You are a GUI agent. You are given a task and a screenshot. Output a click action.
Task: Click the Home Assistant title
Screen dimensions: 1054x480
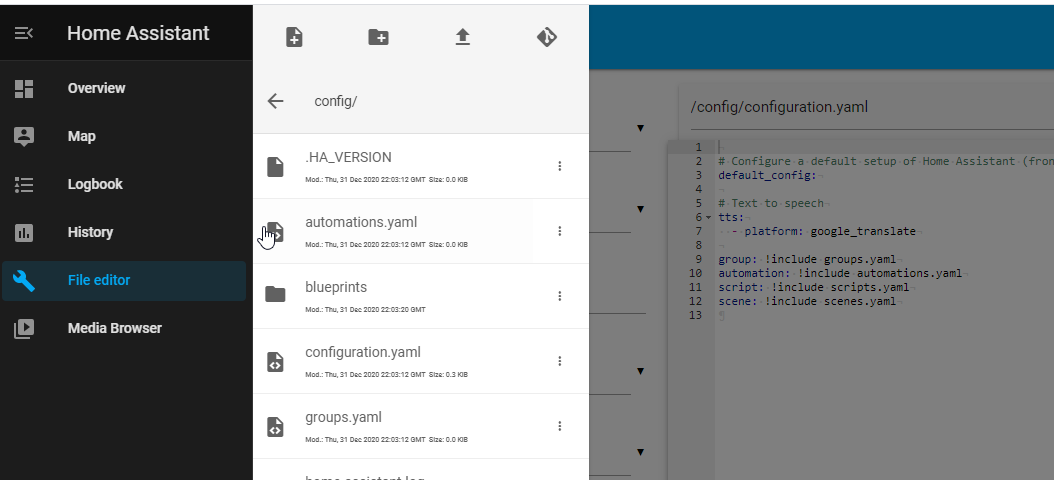[138, 33]
